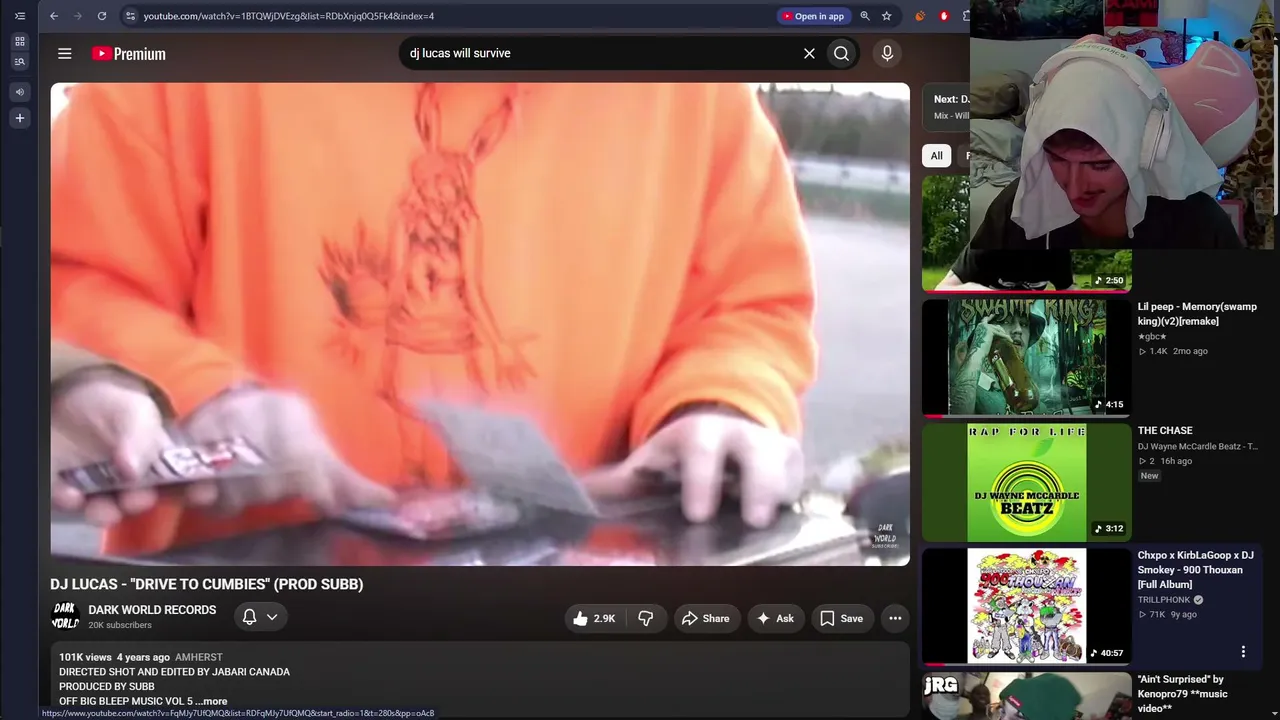Open the DJ Wayne McCardle Beatz channel
This screenshot has height=720, width=1280.
point(1198,447)
